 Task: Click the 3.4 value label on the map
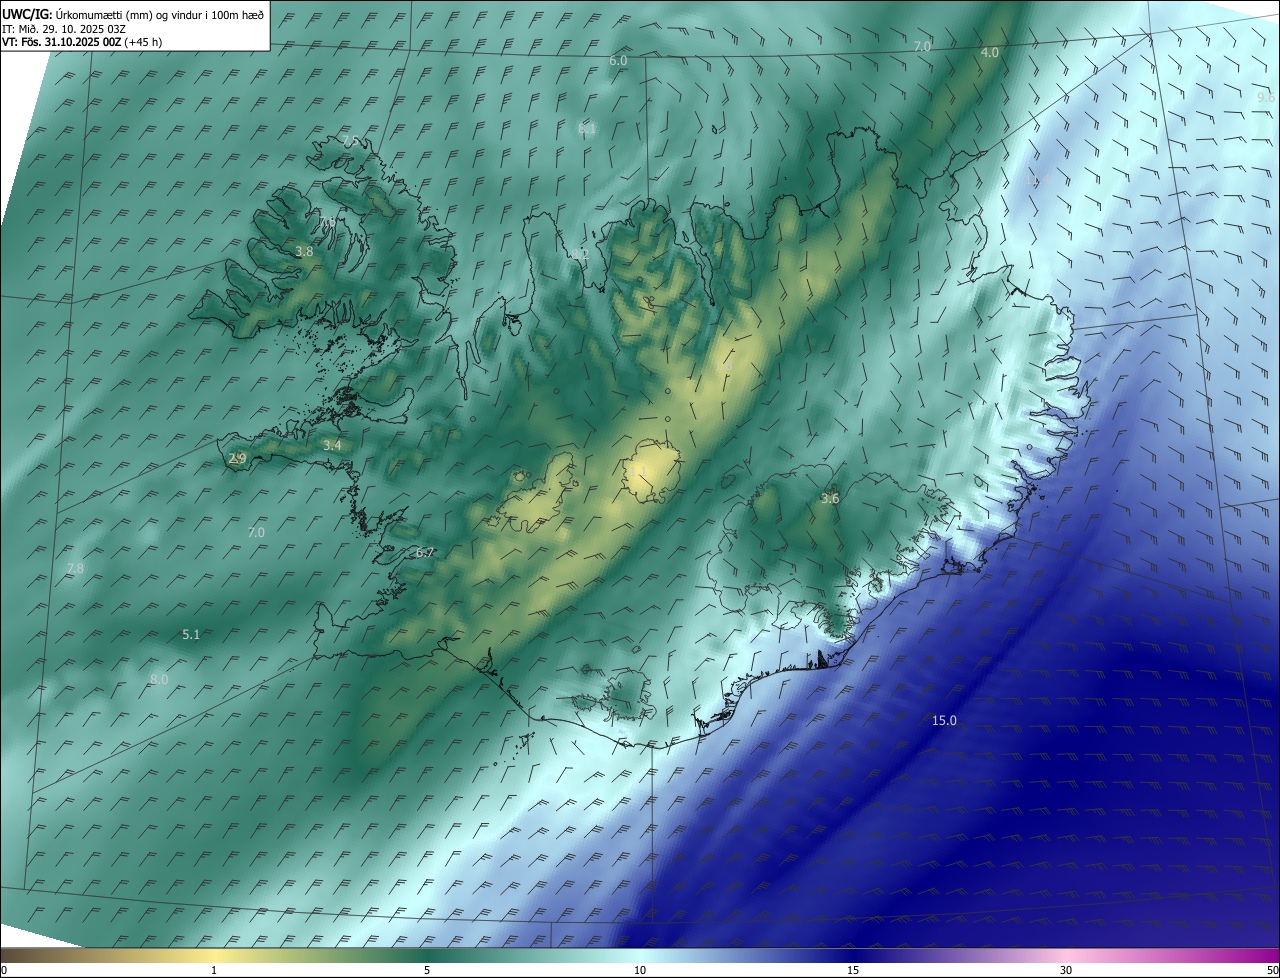(332, 446)
